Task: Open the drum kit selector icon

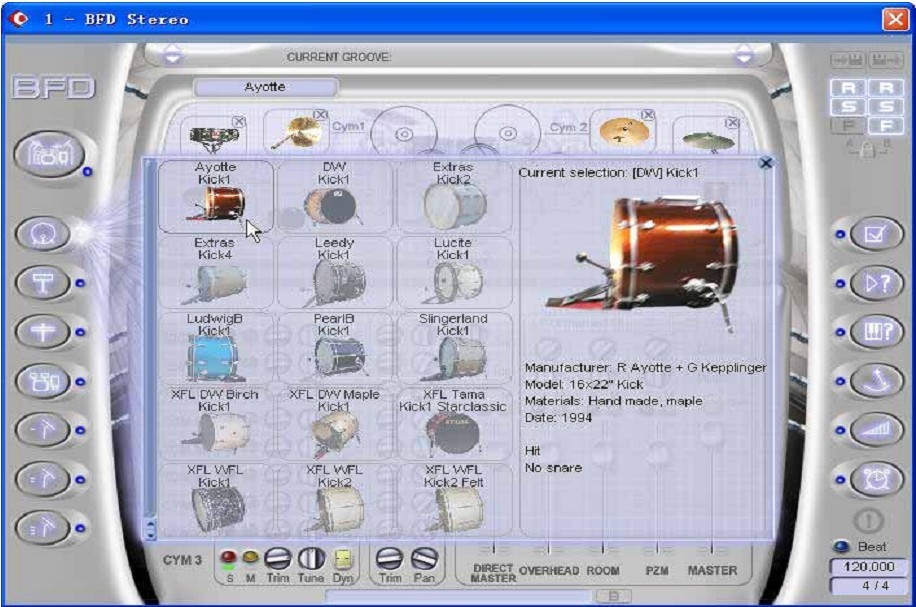Action: [48, 156]
